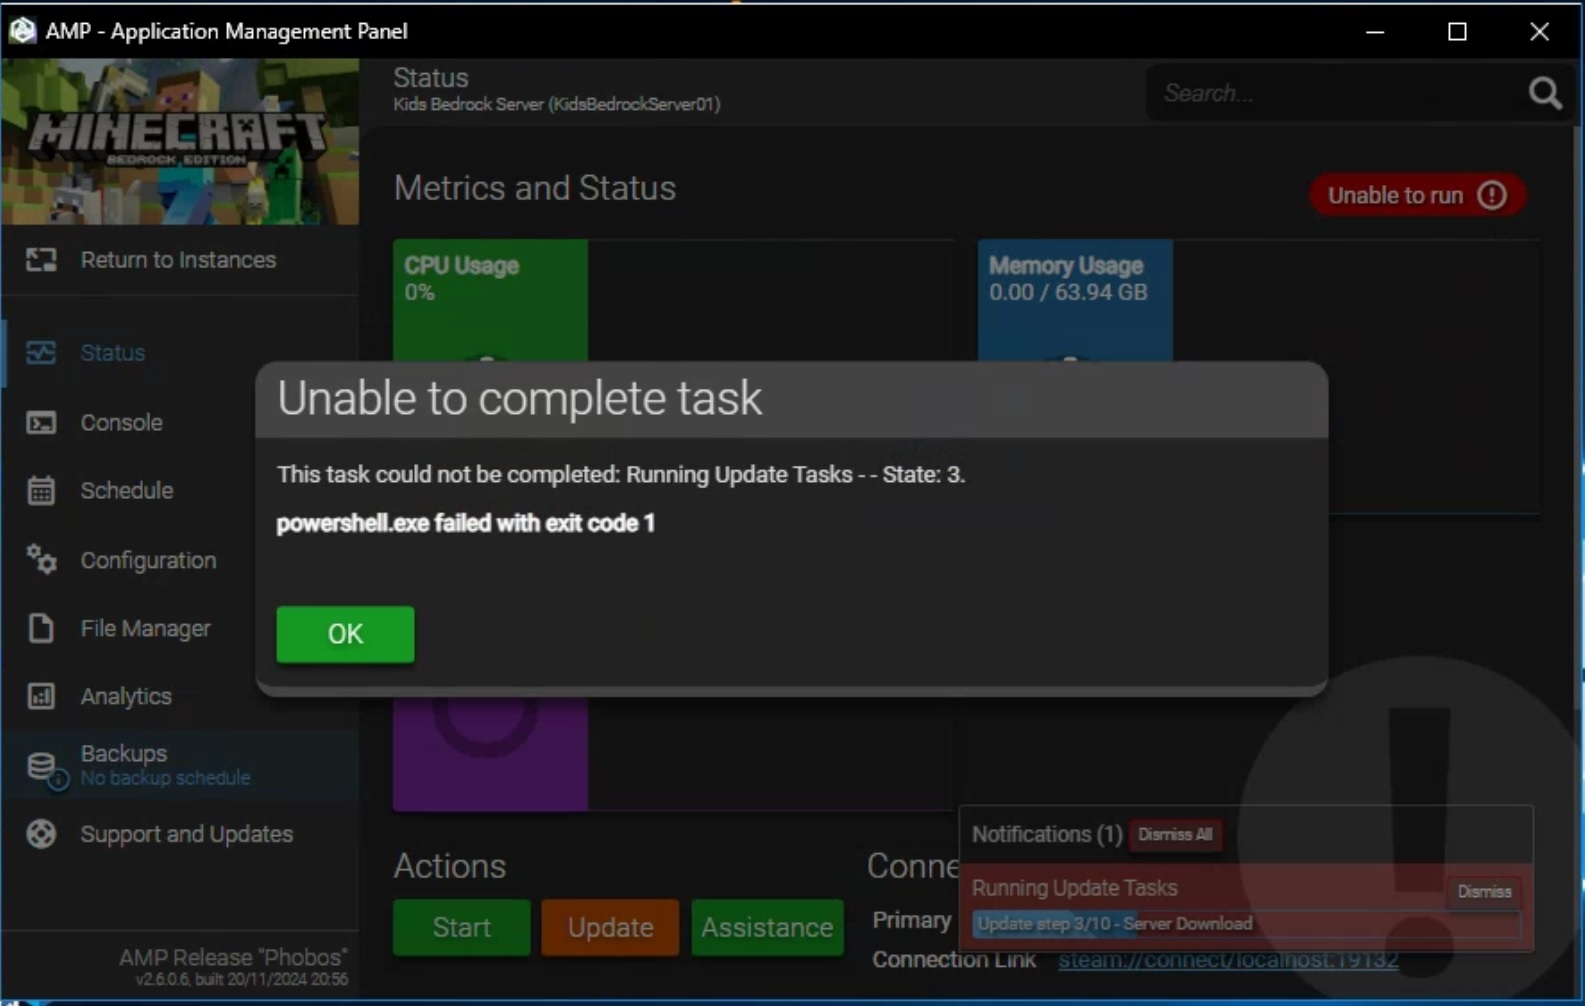Click the 'Metrics and Status' heading

click(x=535, y=188)
